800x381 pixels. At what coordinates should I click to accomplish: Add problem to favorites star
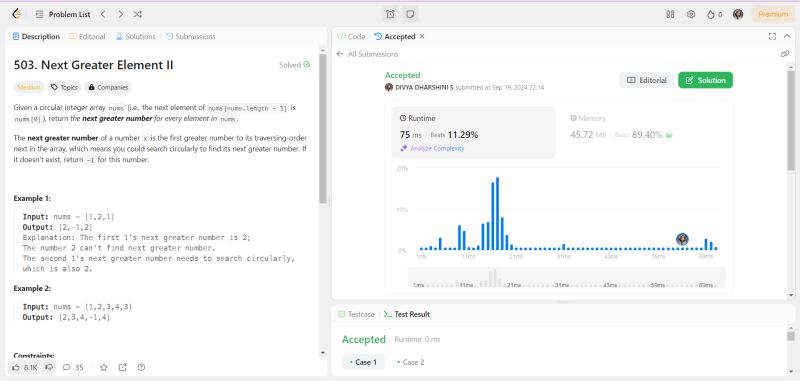click(104, 367)
